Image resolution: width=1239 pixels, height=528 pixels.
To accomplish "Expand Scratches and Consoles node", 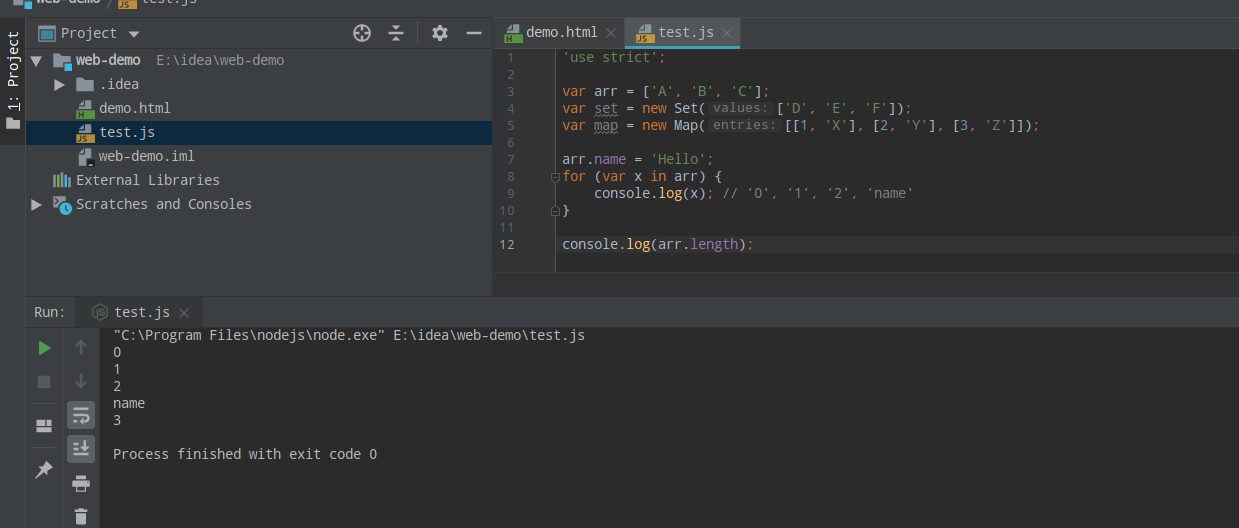I will pyautogui.click(x=37, y=205).
